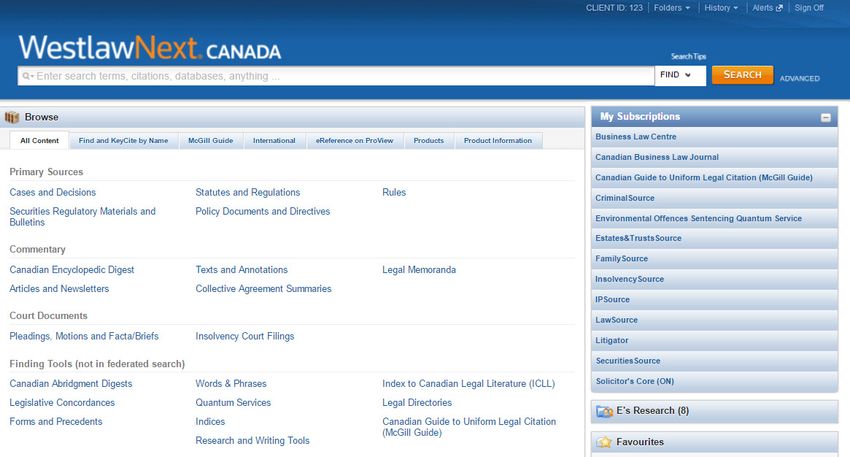Open Legal Directories
850x457 pixels.
[417, 403]
